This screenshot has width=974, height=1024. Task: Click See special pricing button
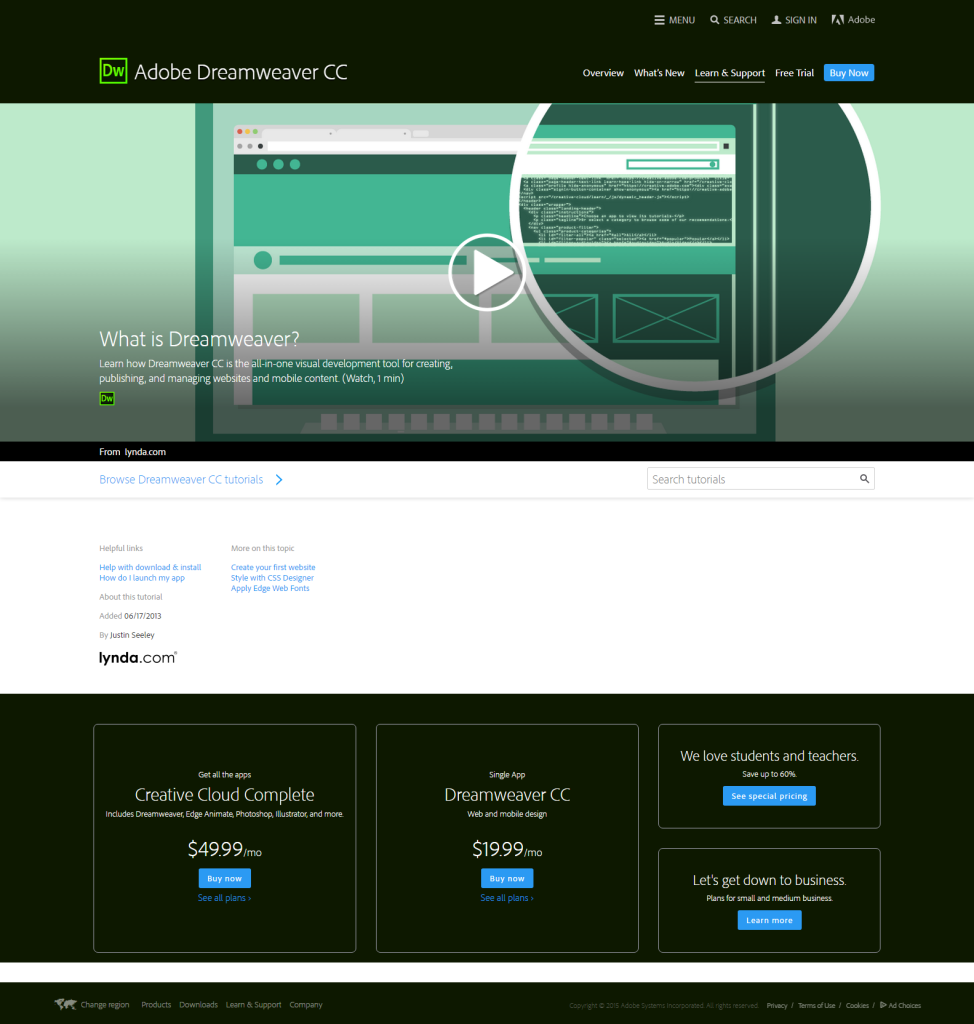click(x=770, y=796)
